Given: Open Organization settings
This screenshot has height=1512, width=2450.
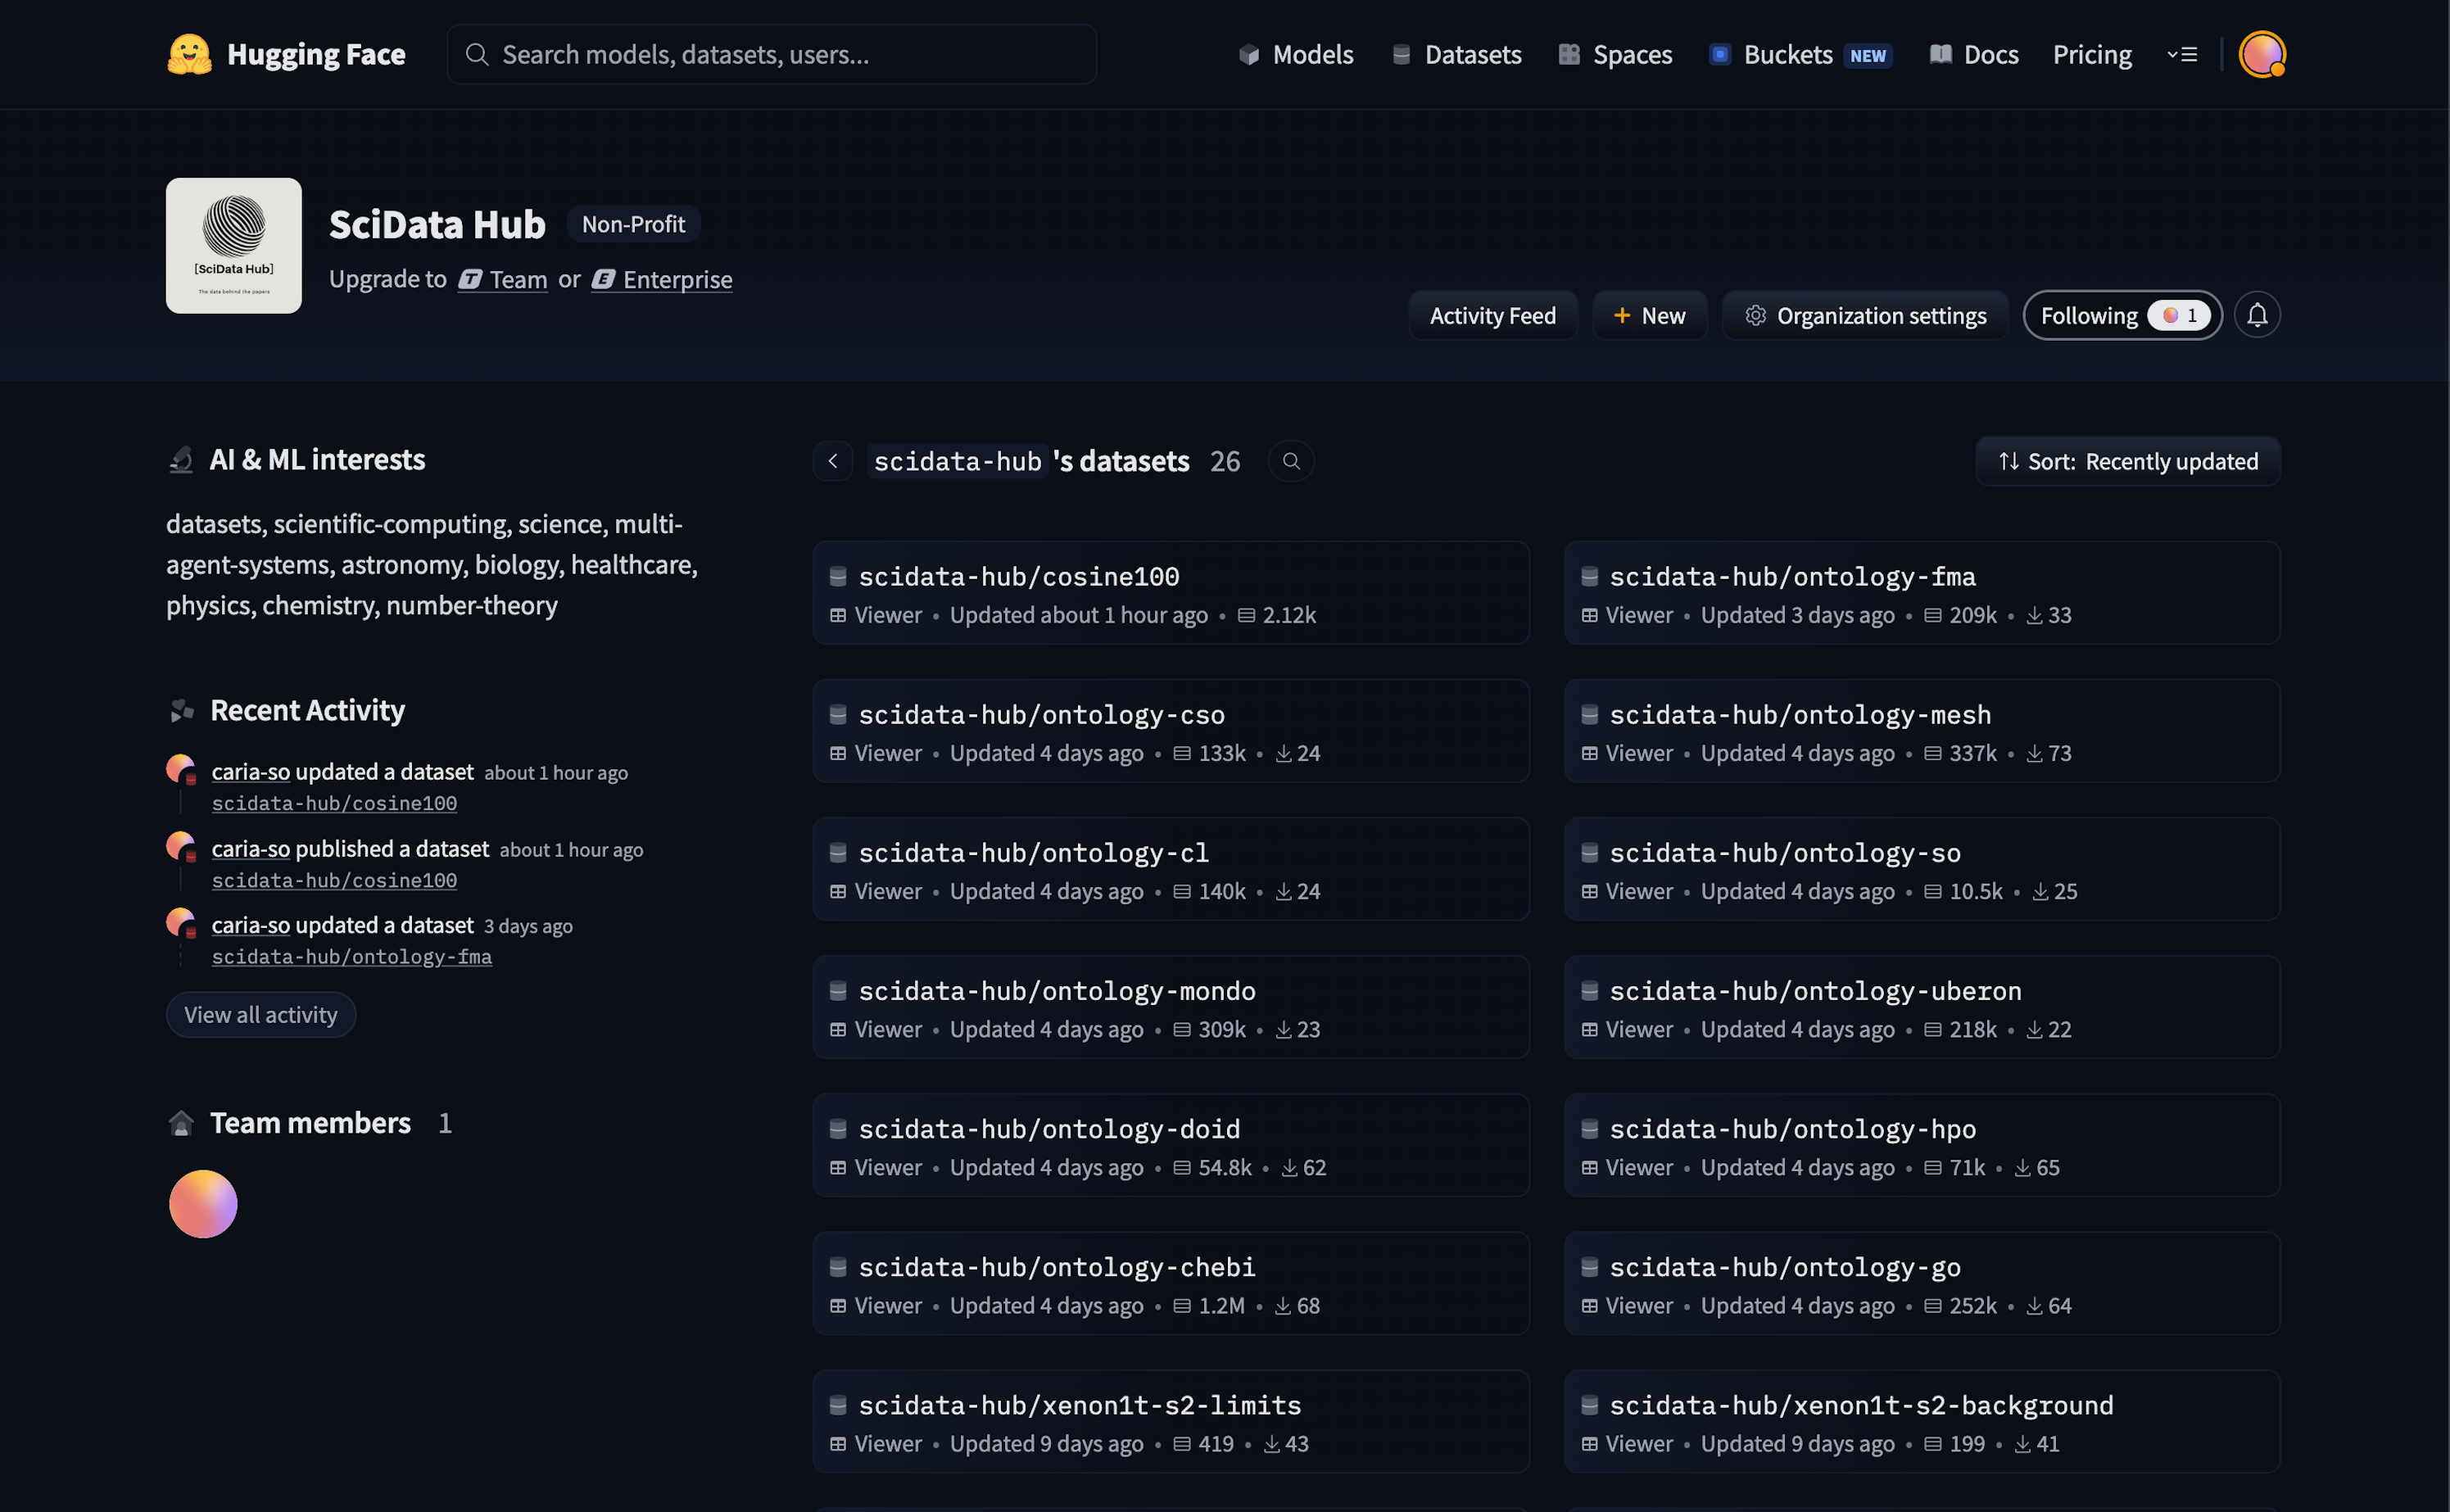Looking at the screenshot, I should (1865, 315).
